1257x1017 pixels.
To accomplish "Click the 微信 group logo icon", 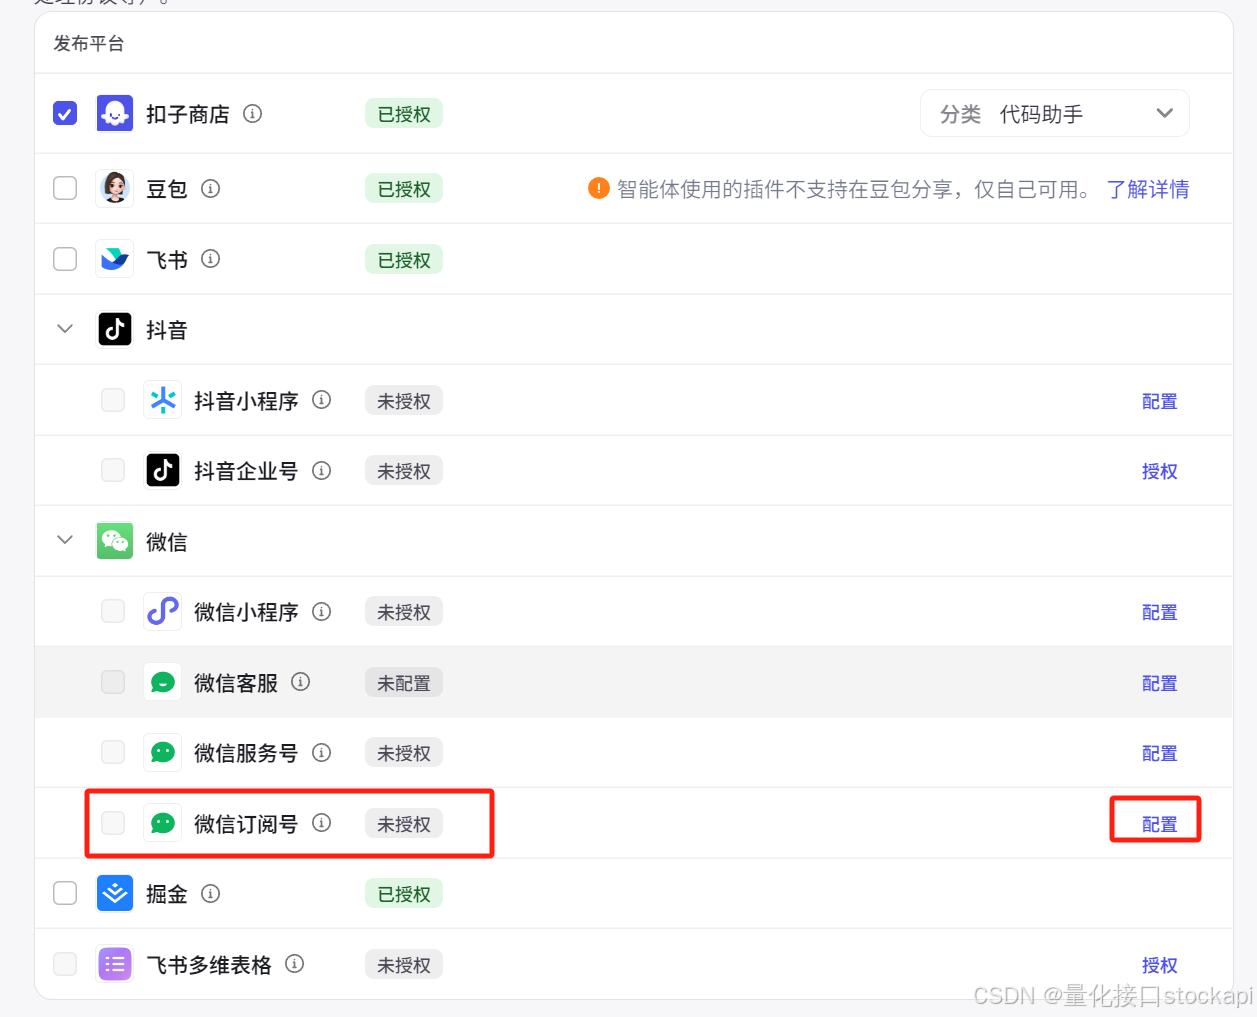I will 115,541.
